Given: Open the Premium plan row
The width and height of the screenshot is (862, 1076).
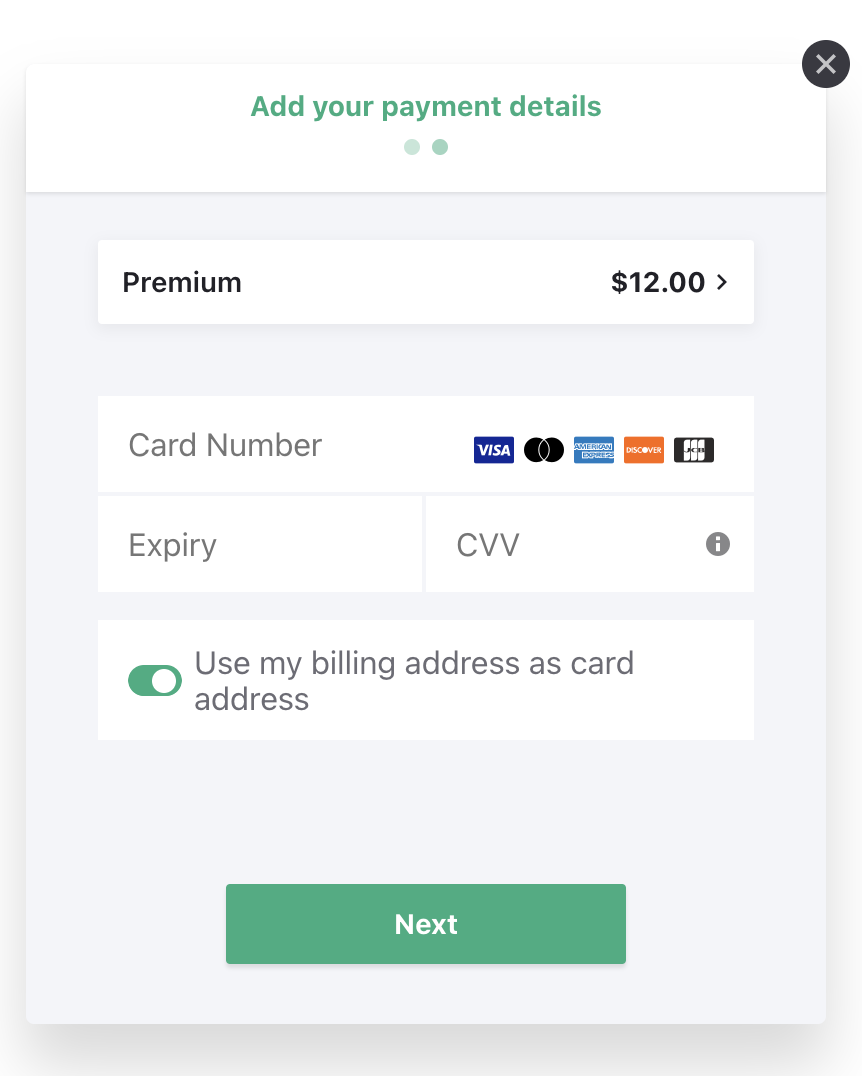Looking at the screenshot, I should [x=426, y=282].
